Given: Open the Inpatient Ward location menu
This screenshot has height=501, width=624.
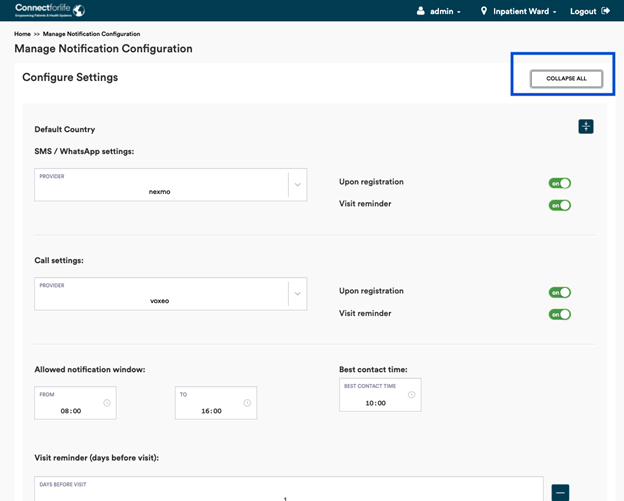Looking at the screenshot, I should coord(520,11).
